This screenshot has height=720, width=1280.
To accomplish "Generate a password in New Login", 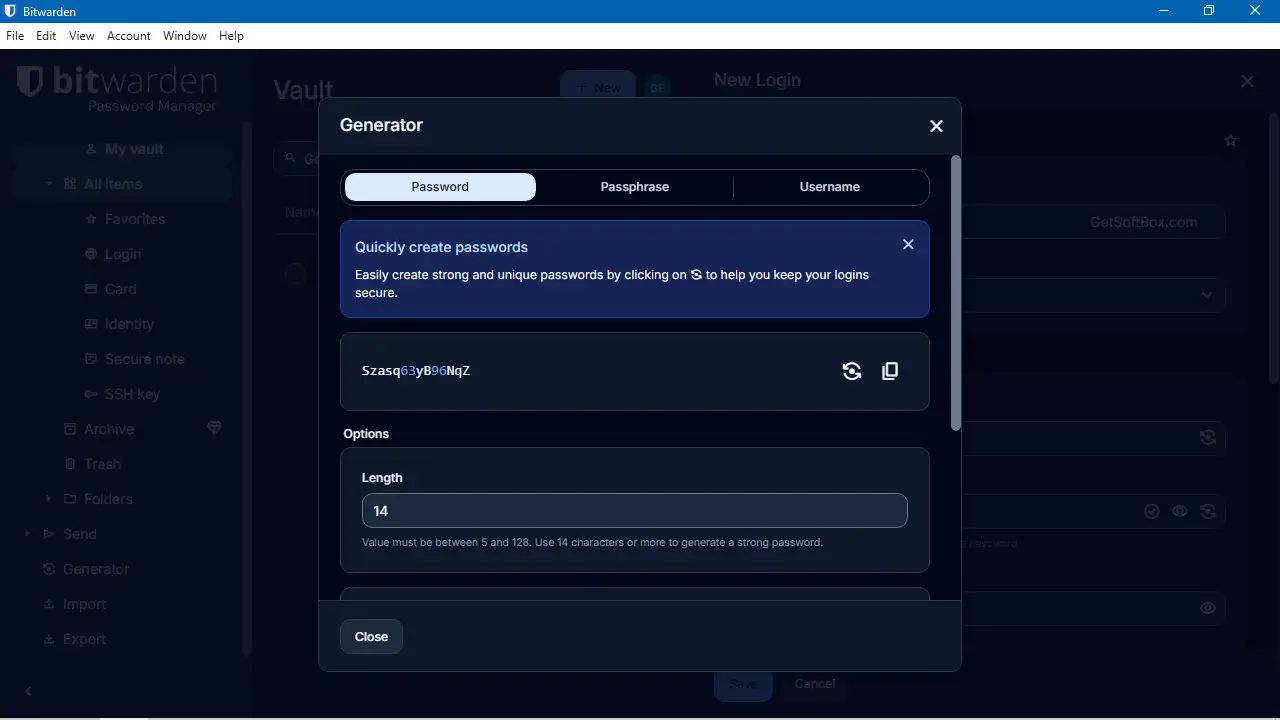I will [x=1208, y=511].
